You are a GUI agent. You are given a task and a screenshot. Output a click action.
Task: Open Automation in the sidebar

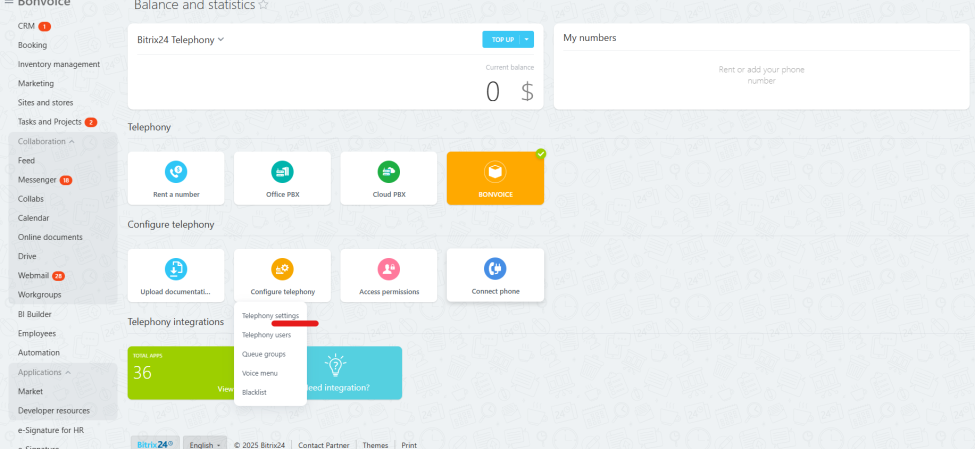pyautogui.click(x=39, y=353)
